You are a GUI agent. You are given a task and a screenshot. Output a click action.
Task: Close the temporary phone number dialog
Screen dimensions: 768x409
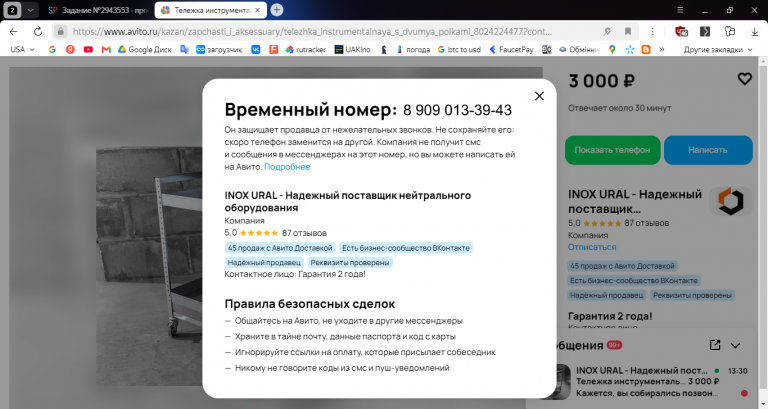point(539,96)
